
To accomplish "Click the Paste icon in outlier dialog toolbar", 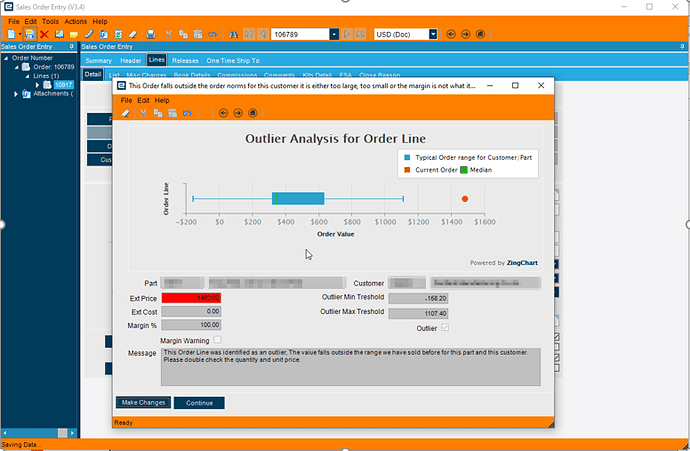I will coord(172,113).
